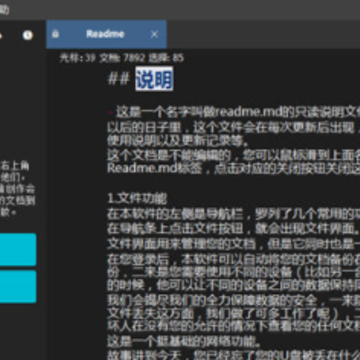
Task: Click the lower cyan button in left panel
Action: [x=18, y=286]
